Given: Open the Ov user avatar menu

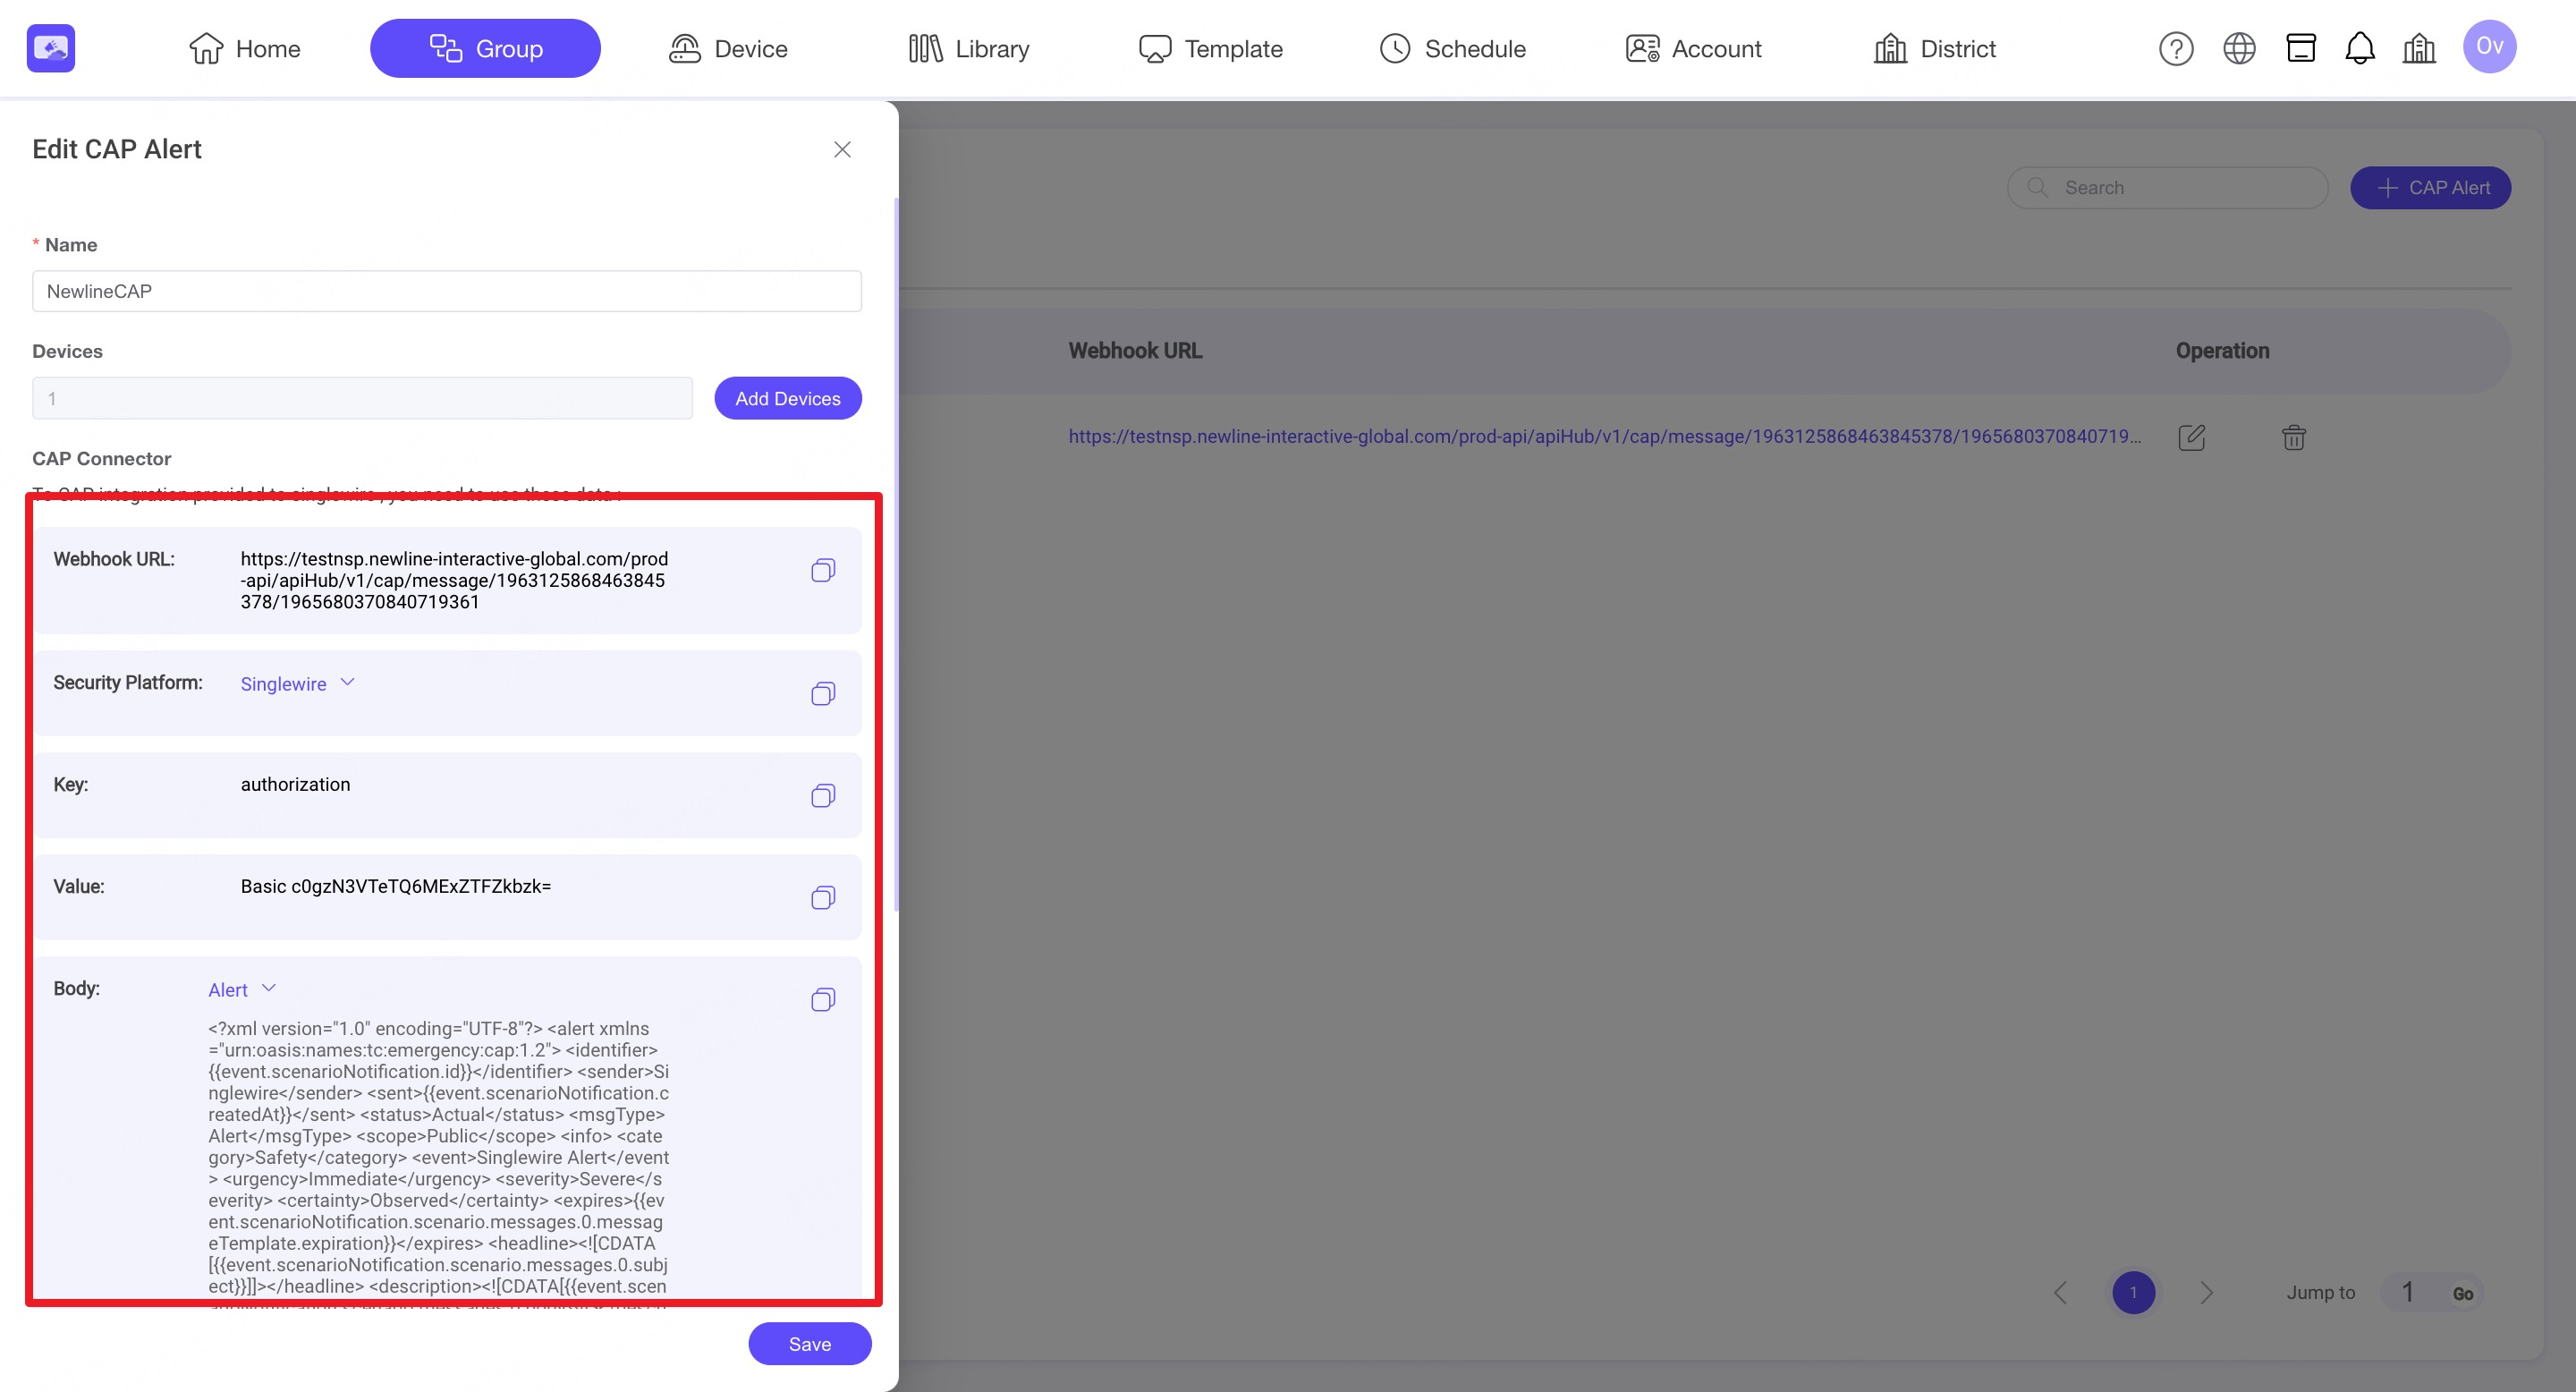Looking at the screenshot, I should tap(2488, 47).
